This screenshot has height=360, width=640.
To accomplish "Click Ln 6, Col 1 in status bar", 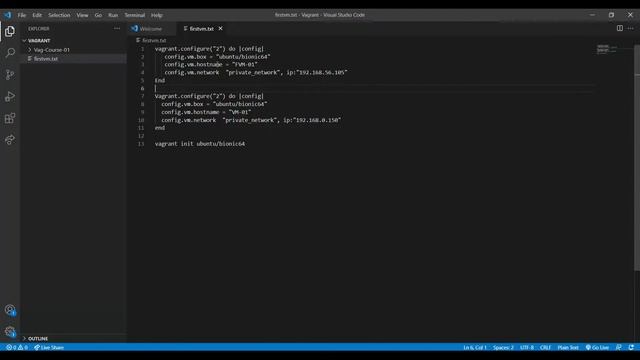I will pos(475,347).
